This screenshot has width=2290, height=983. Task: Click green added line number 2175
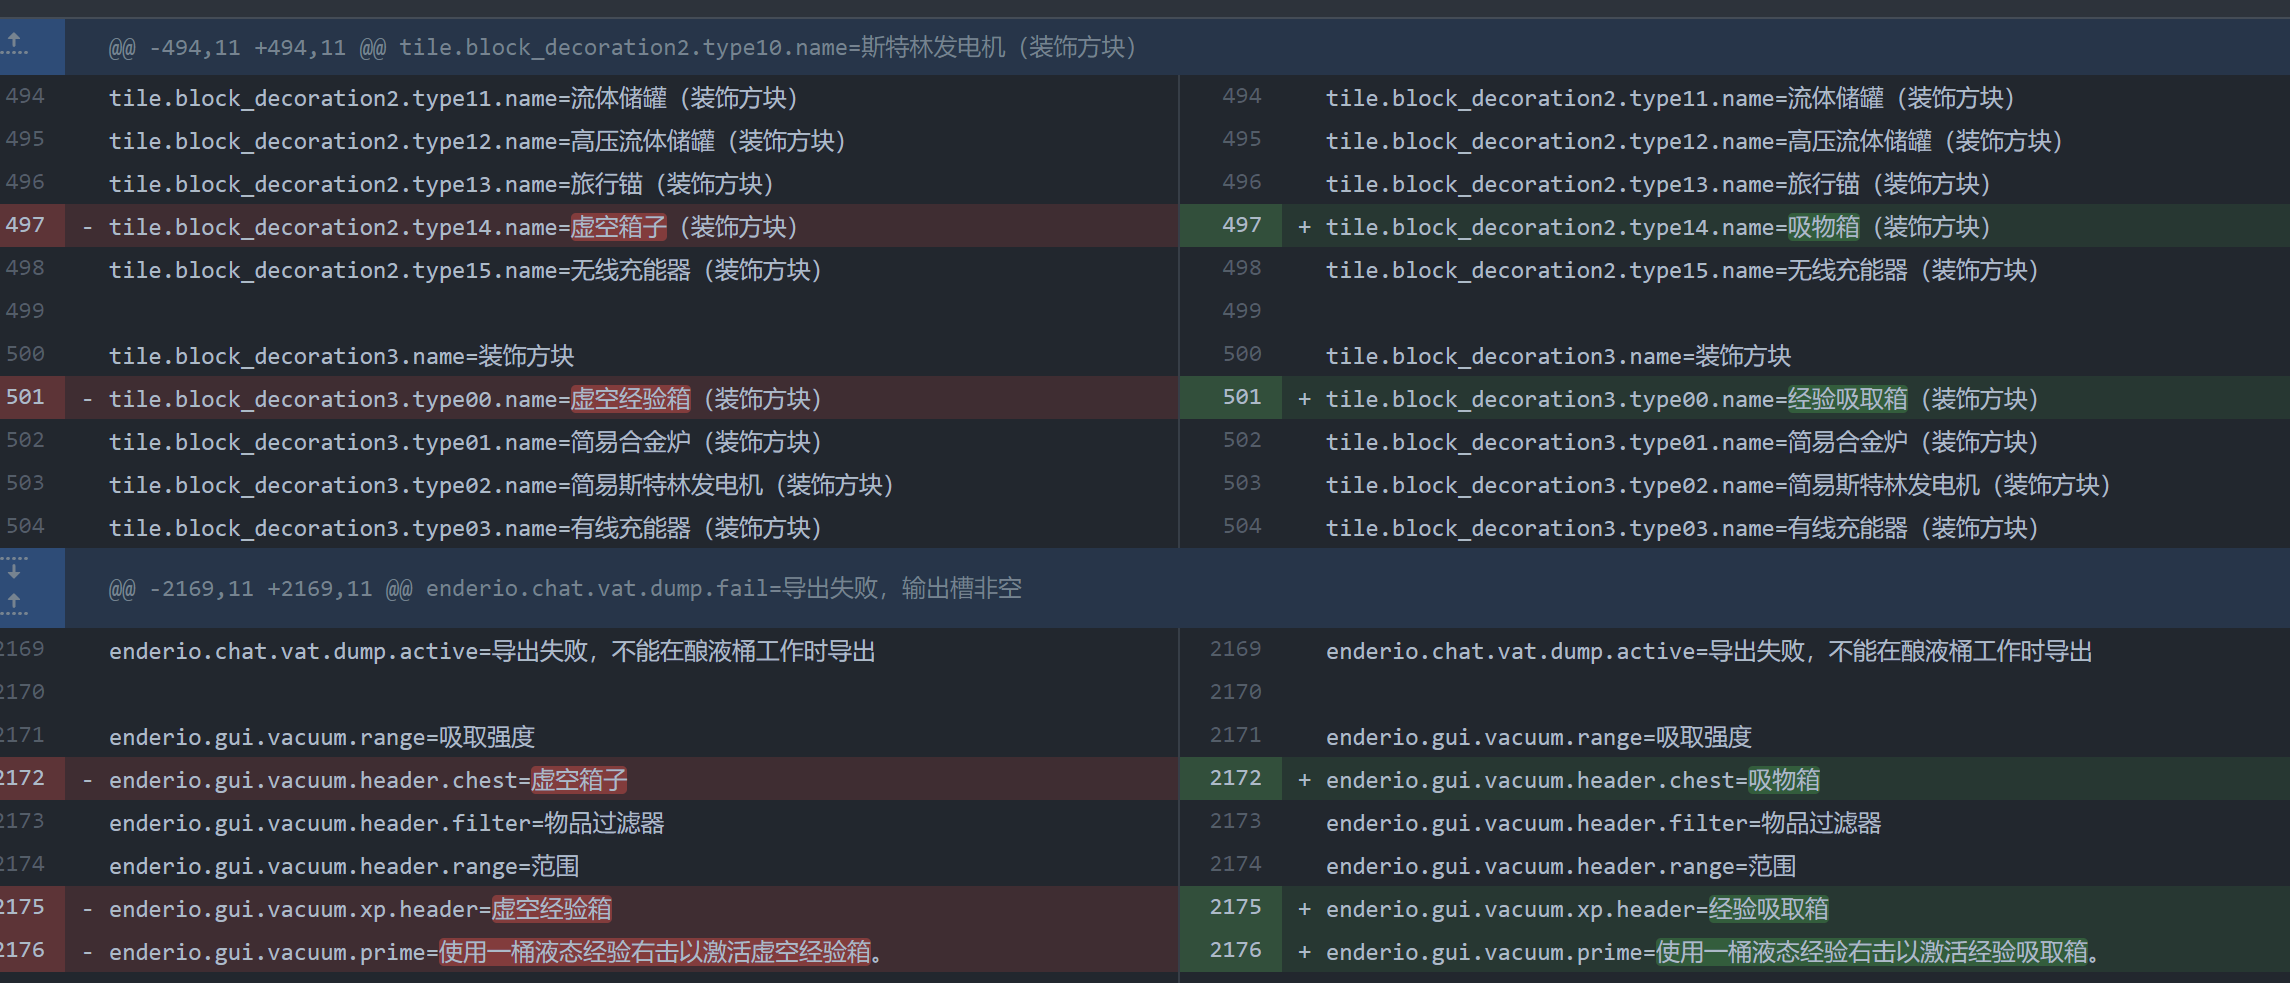pos(1235,907)
